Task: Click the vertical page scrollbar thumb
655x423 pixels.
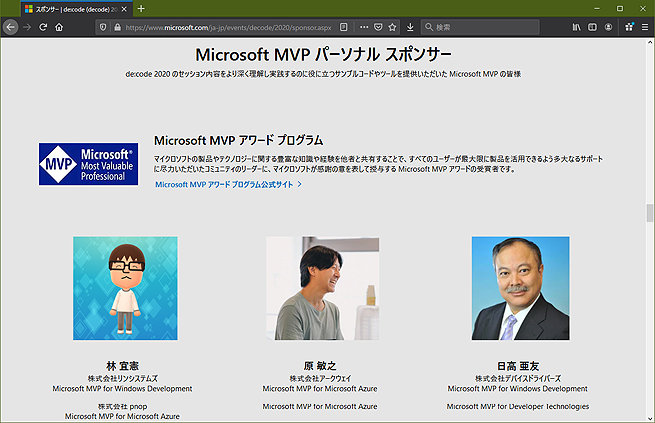Action: [649, 215]
